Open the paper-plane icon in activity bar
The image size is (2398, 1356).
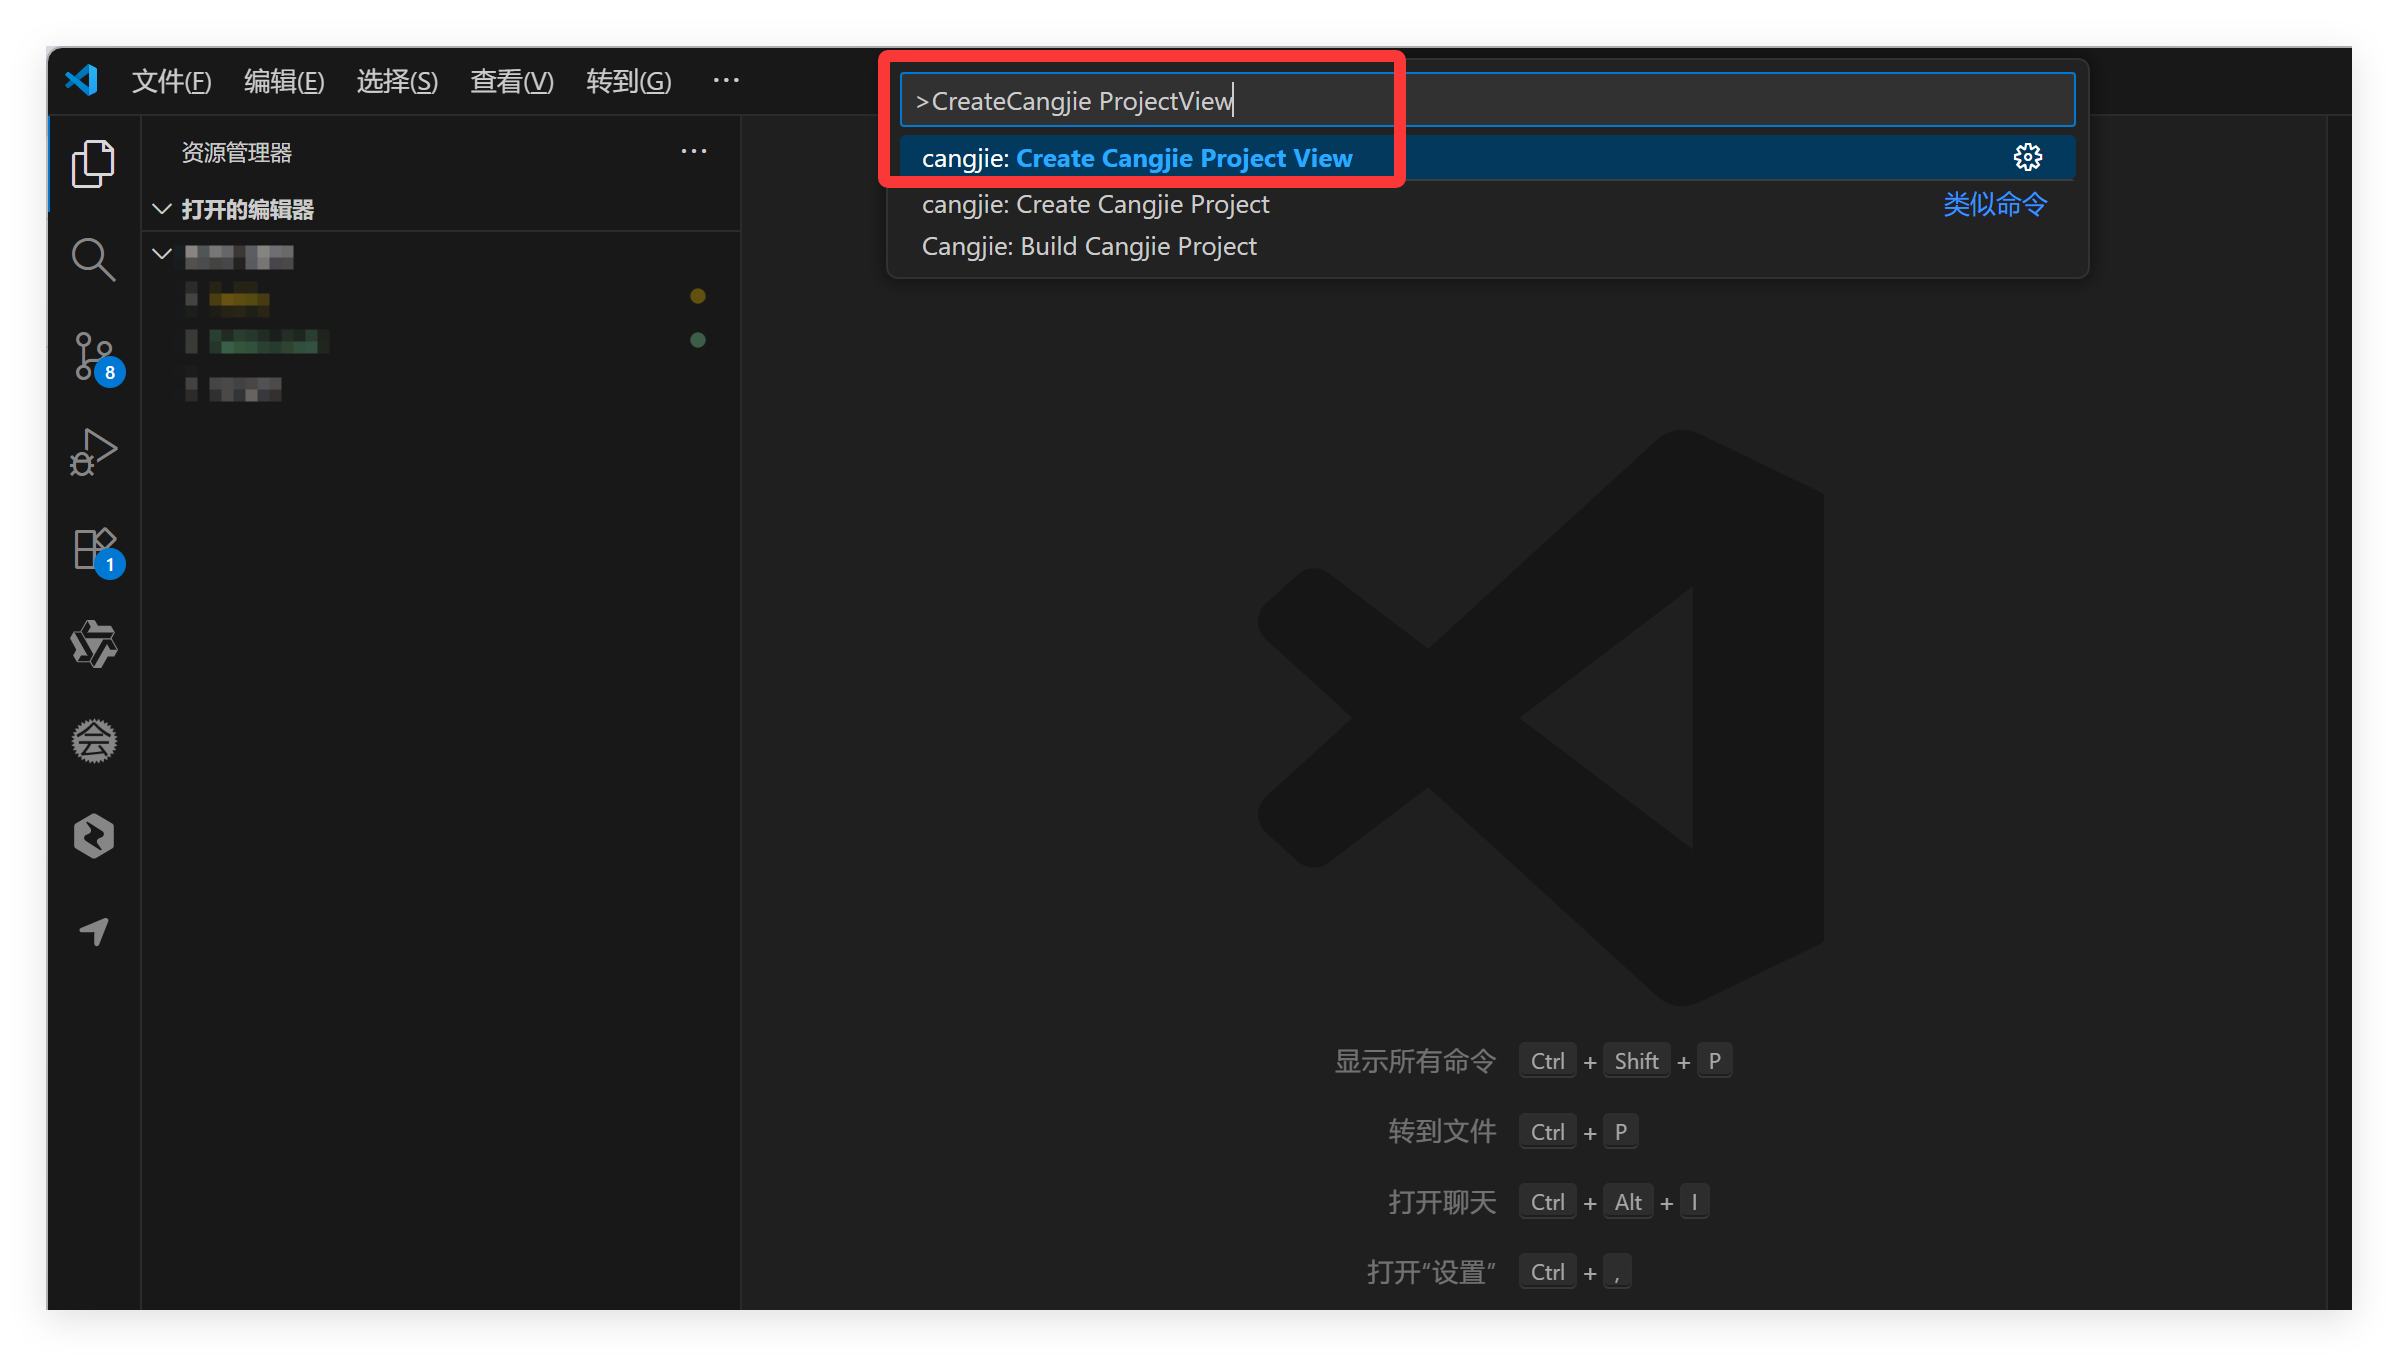(x=93, y=932)
